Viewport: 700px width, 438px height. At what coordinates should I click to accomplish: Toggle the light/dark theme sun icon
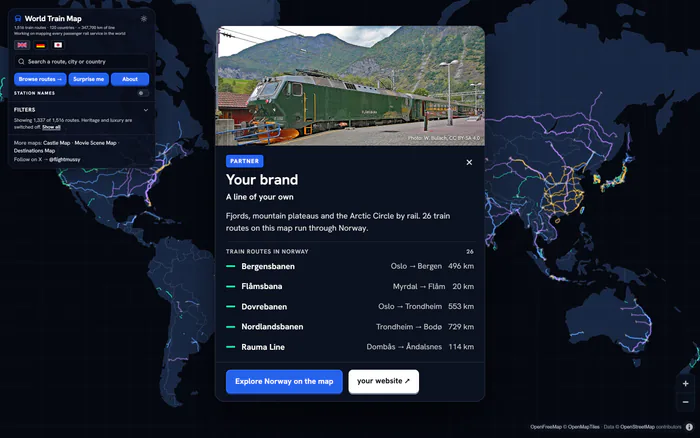[x=144, y=19]
